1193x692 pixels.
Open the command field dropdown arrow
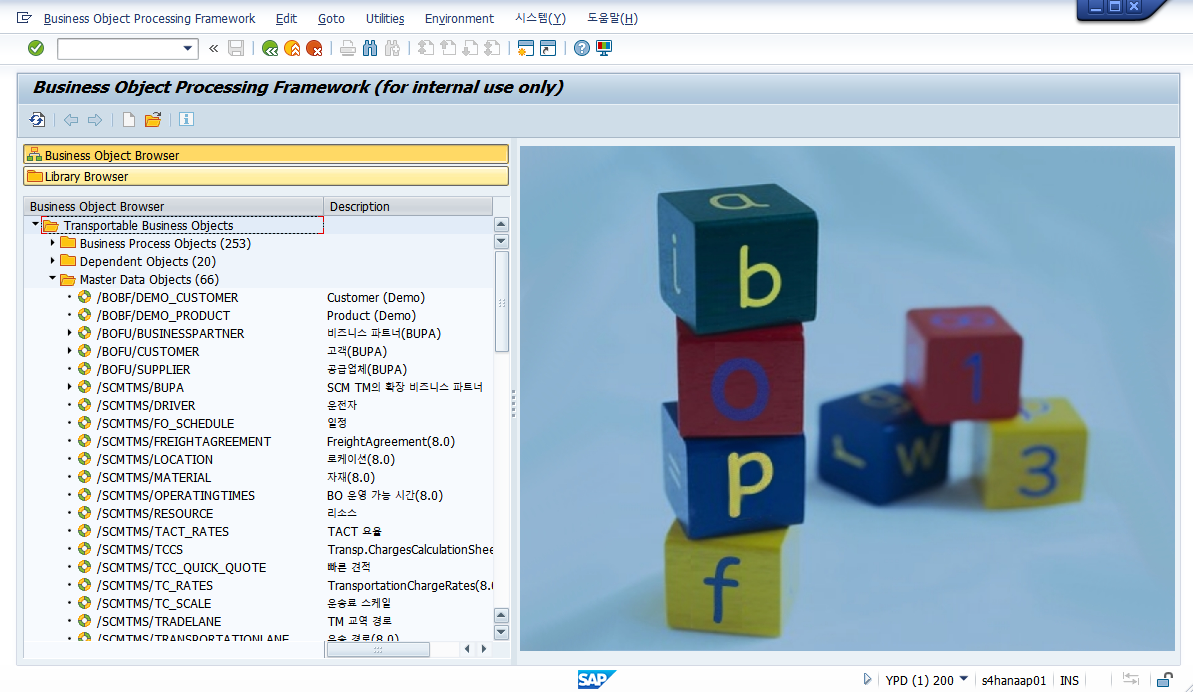(187, 49)
